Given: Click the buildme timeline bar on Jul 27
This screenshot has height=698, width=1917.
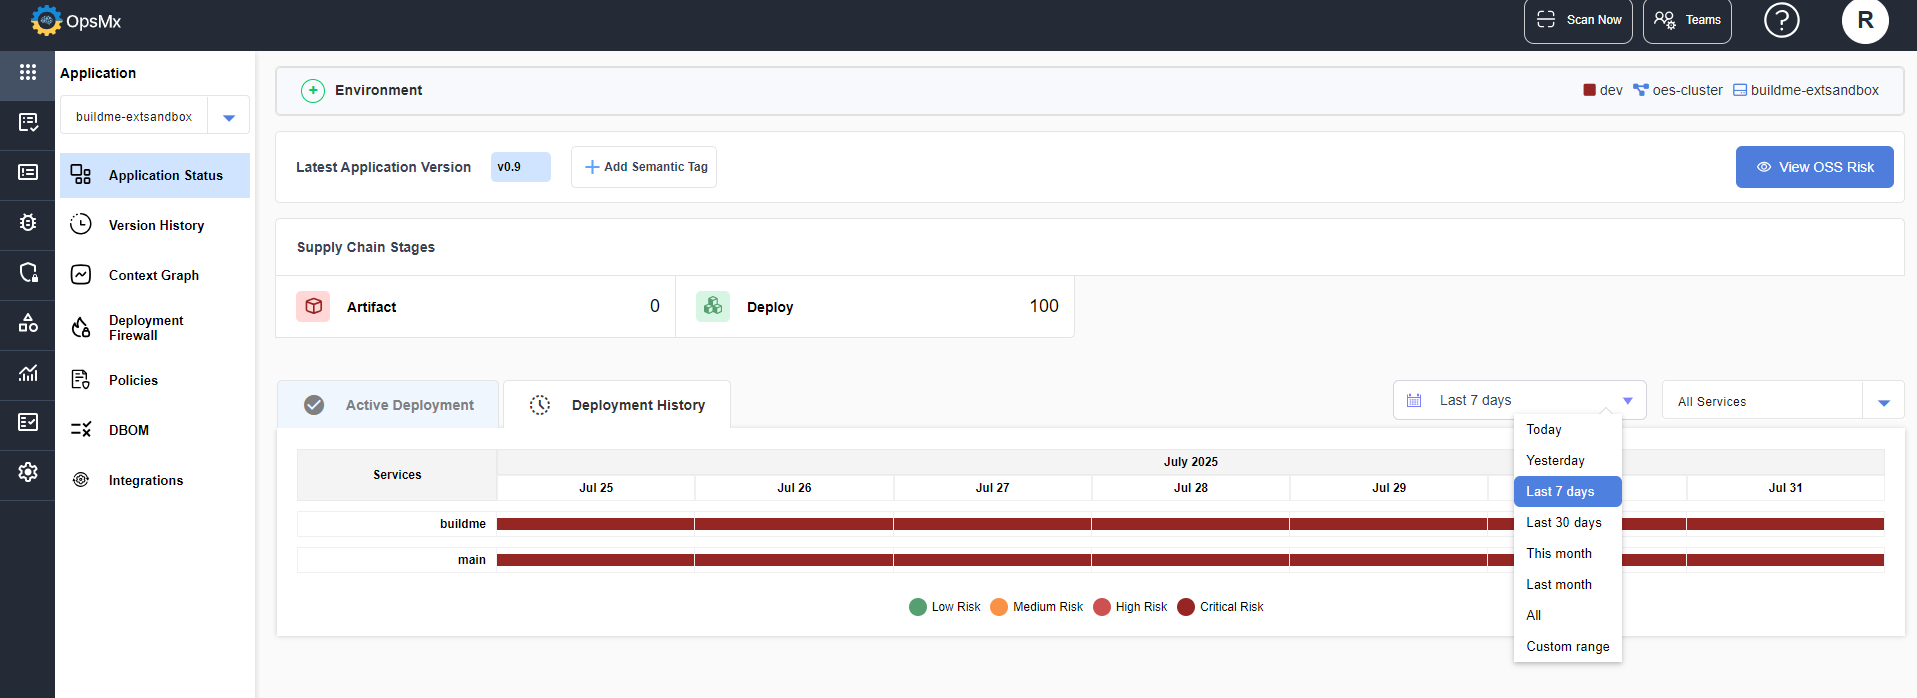Looking at the screenshot, I should [992, 524].
